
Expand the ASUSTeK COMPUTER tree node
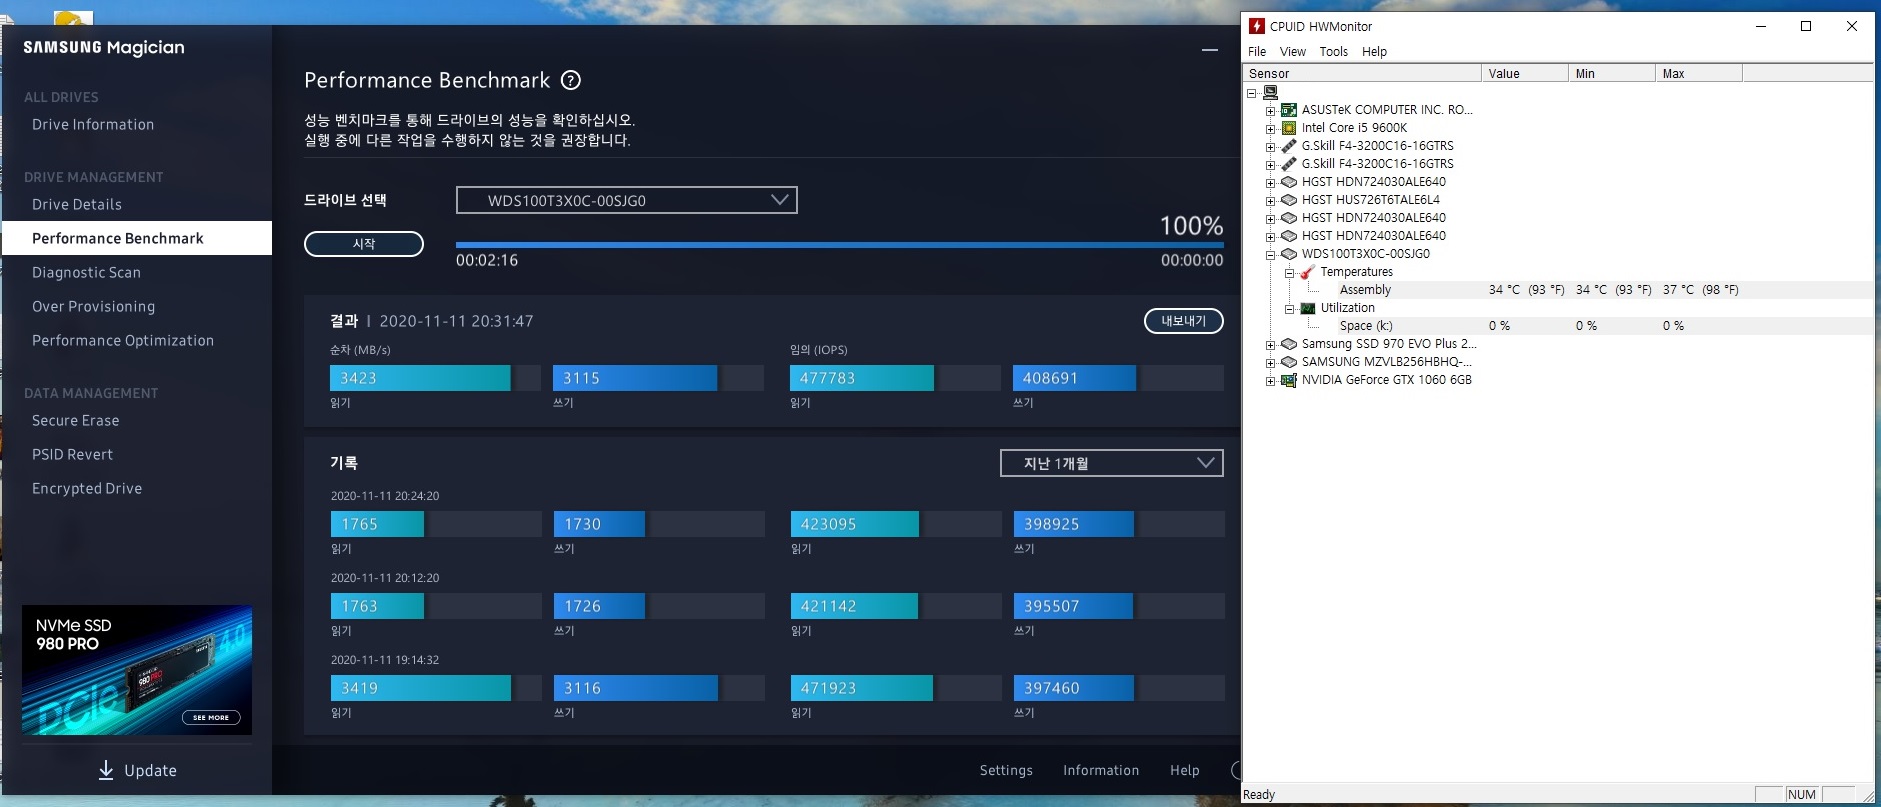point(1270,110)
